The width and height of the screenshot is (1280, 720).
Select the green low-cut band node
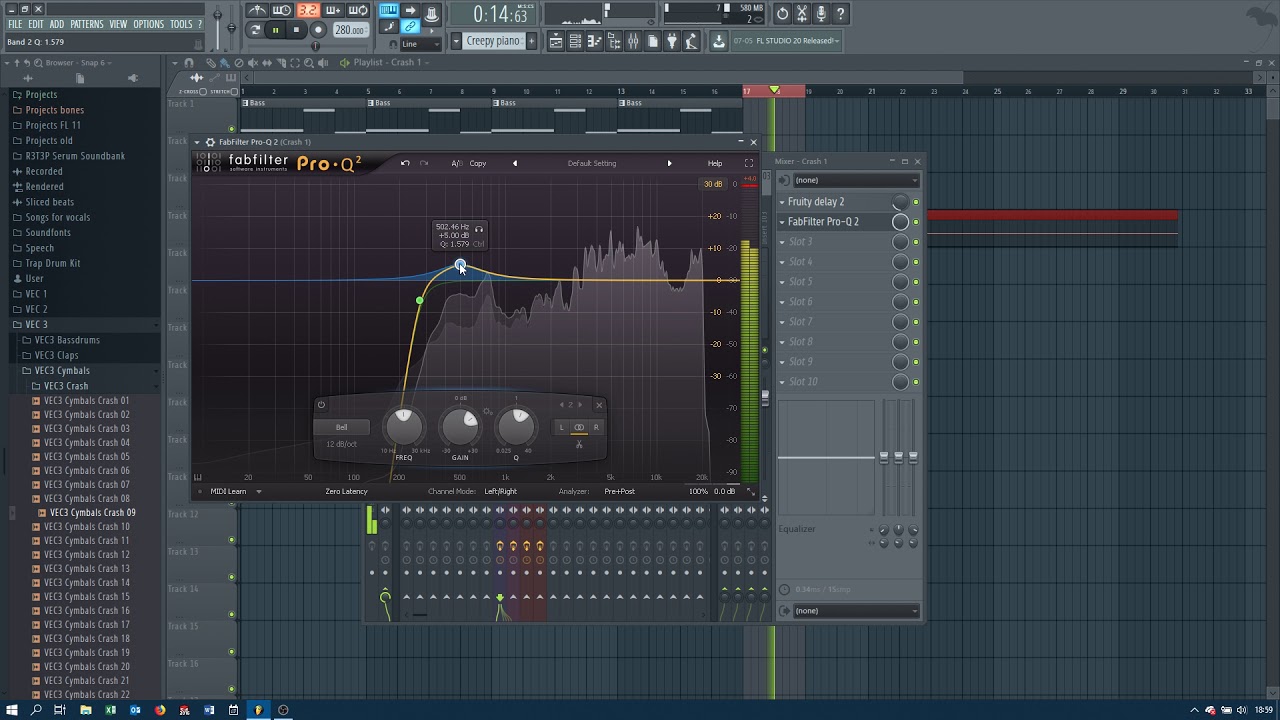tap(420, 300)
